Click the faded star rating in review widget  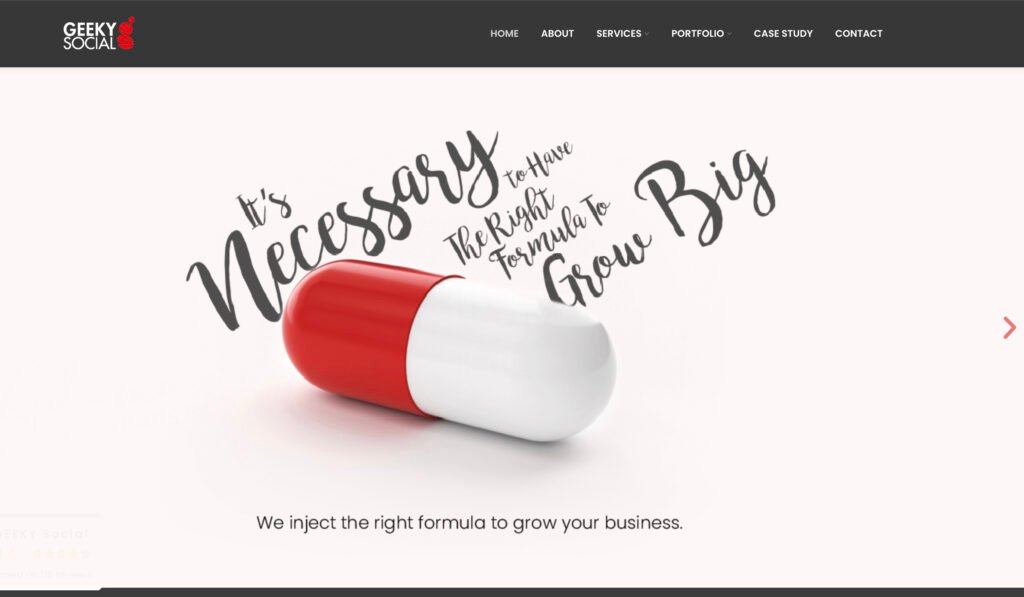pyautogui.click(x=60, y=554)
